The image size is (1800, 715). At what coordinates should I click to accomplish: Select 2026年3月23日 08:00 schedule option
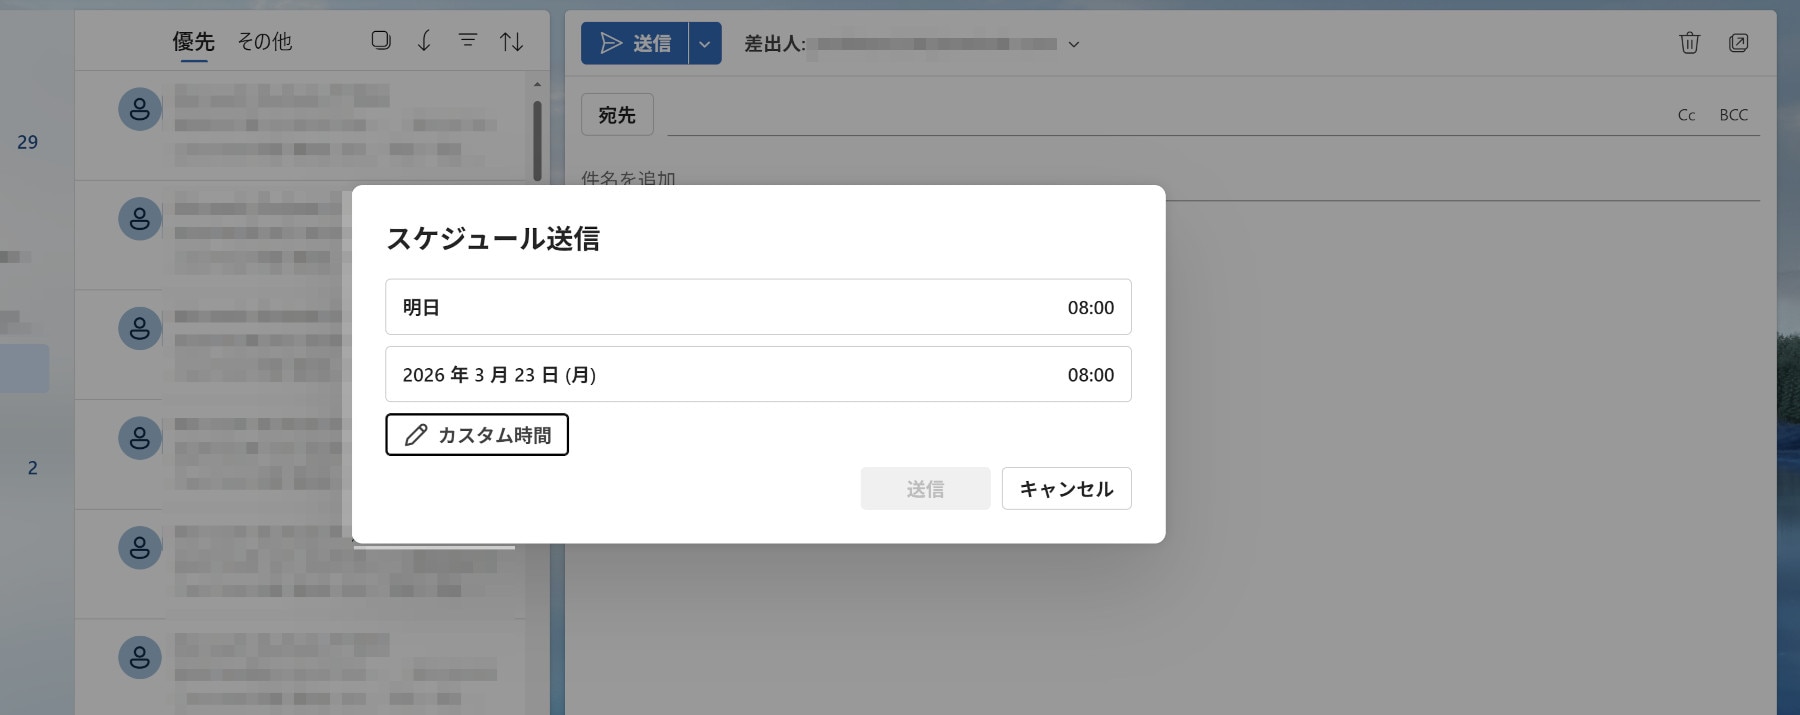click(x=758, y=374)
